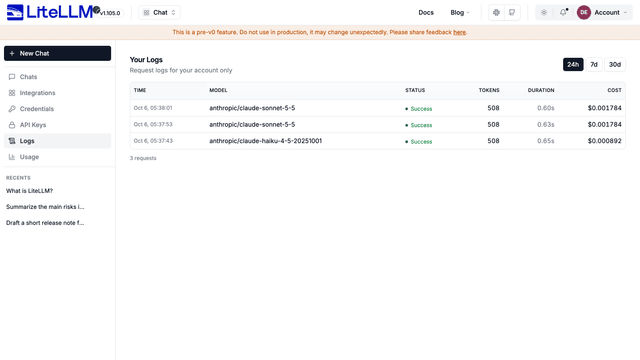Viewport: 640px width, 360px height.
Task: Open Integrations in sidebar
Action: coord(58,93)
